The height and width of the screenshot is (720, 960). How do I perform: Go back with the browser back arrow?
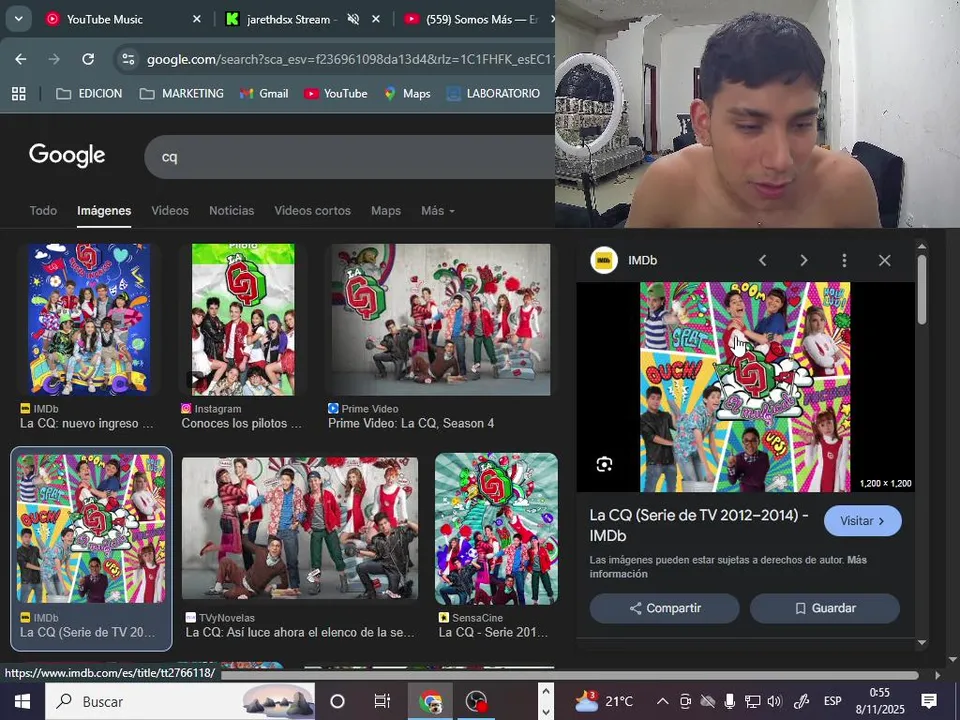coord(21,59)
